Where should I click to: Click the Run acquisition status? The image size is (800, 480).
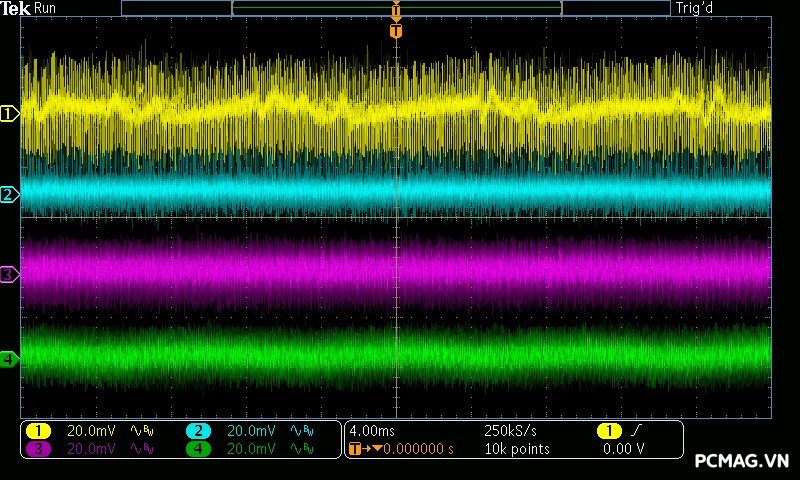(x=46, y=8)
